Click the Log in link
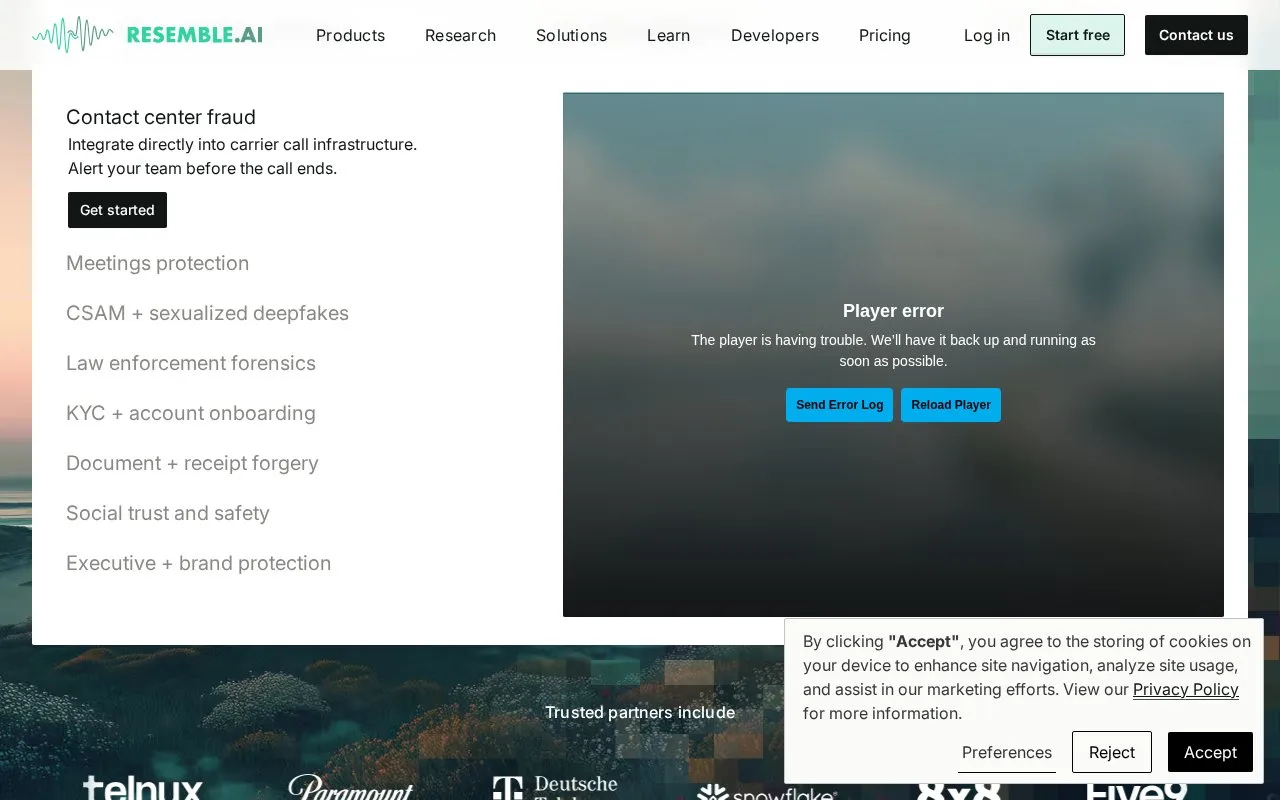The height and width of the screenshot is (800, 1280). (987, 35)
